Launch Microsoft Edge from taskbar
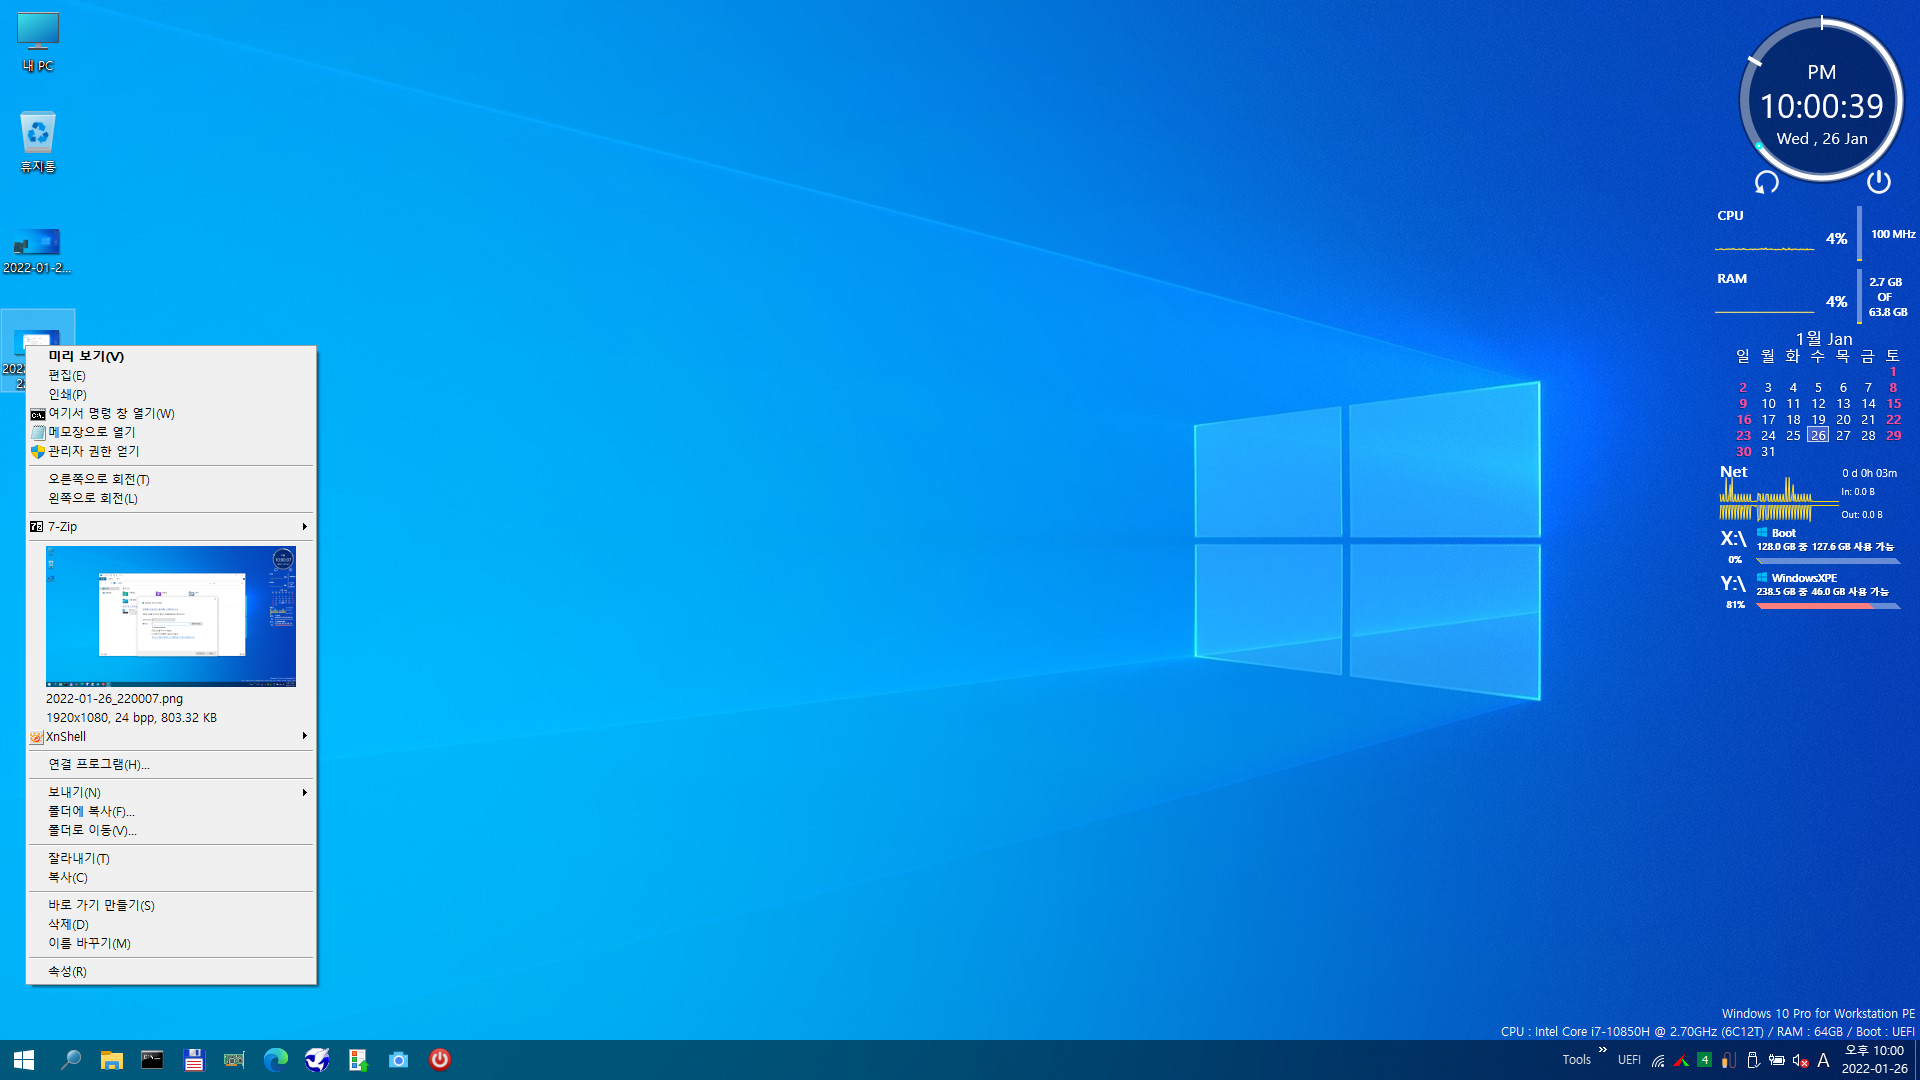This screenshot has width=1920, height=1080. (275, 1060)
